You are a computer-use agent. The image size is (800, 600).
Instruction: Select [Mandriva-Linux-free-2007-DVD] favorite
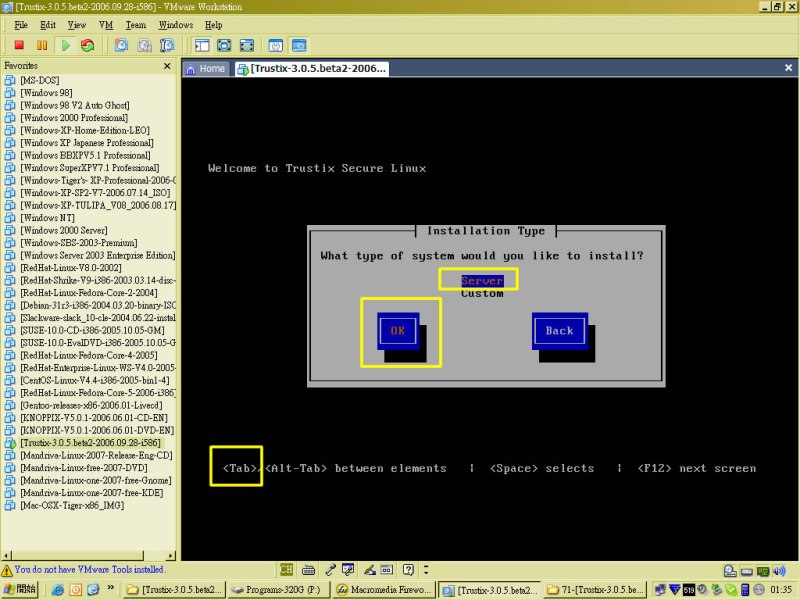84,467
